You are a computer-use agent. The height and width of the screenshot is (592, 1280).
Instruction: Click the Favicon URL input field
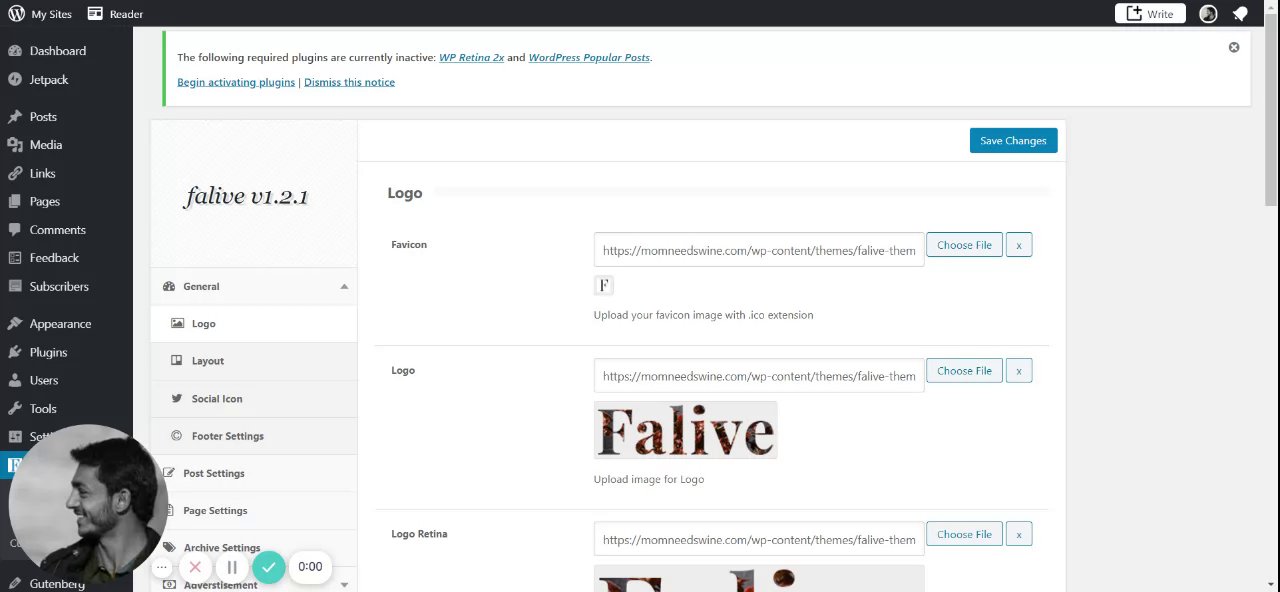759,250
